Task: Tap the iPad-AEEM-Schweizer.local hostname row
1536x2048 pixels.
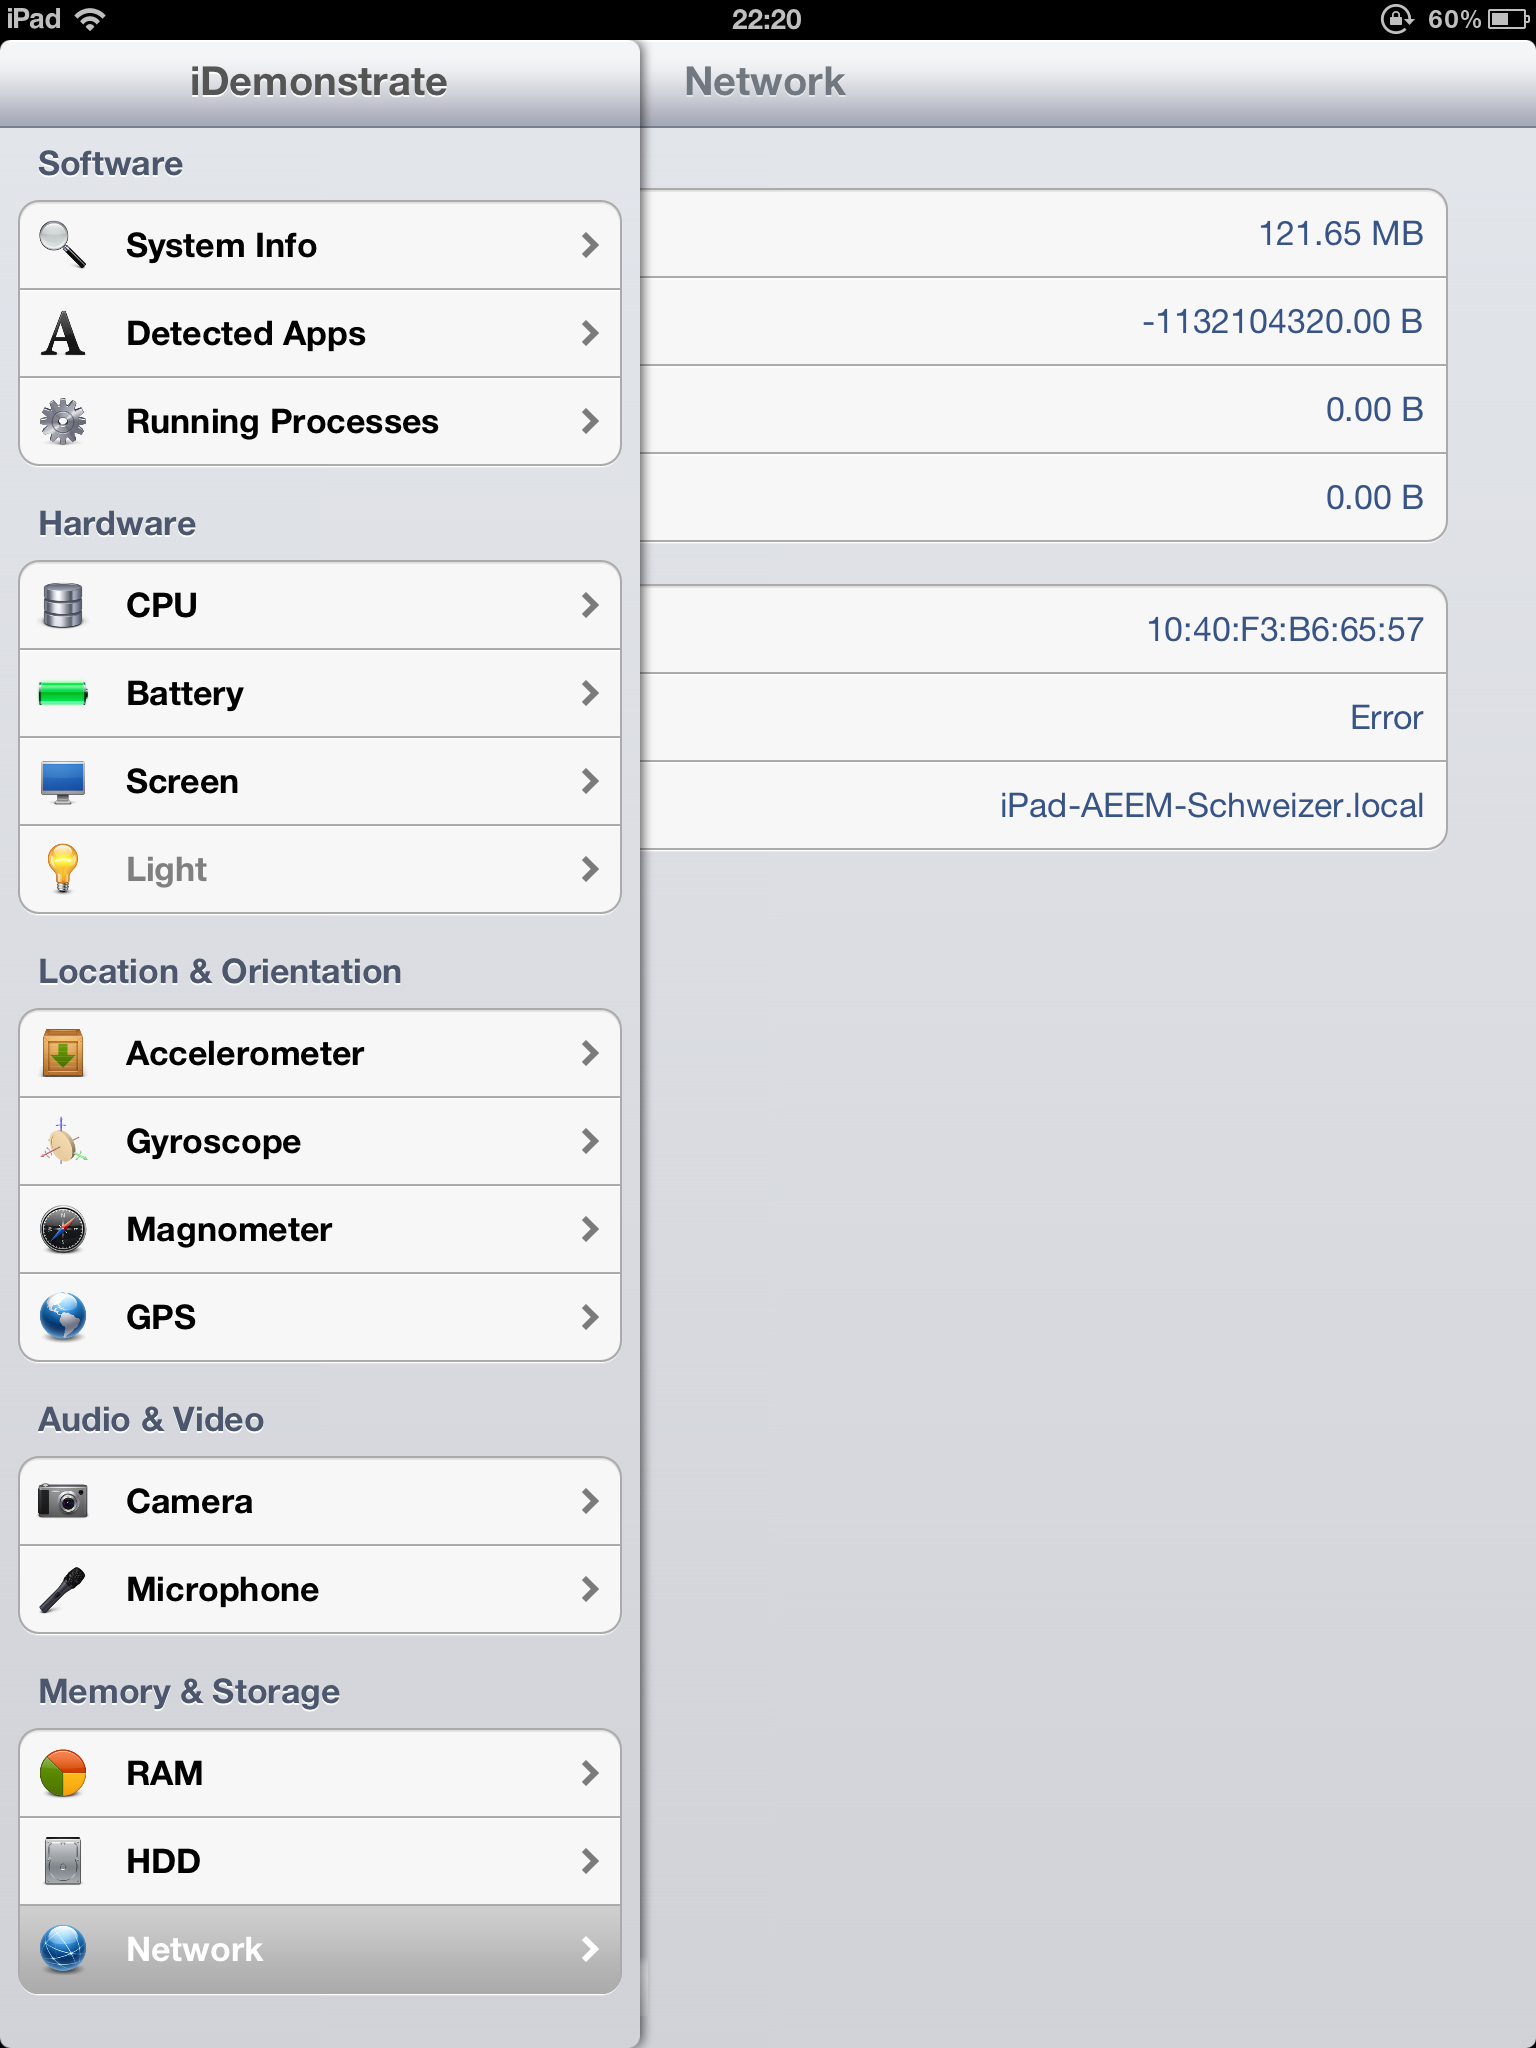Action: click(x=1043, y=805)
